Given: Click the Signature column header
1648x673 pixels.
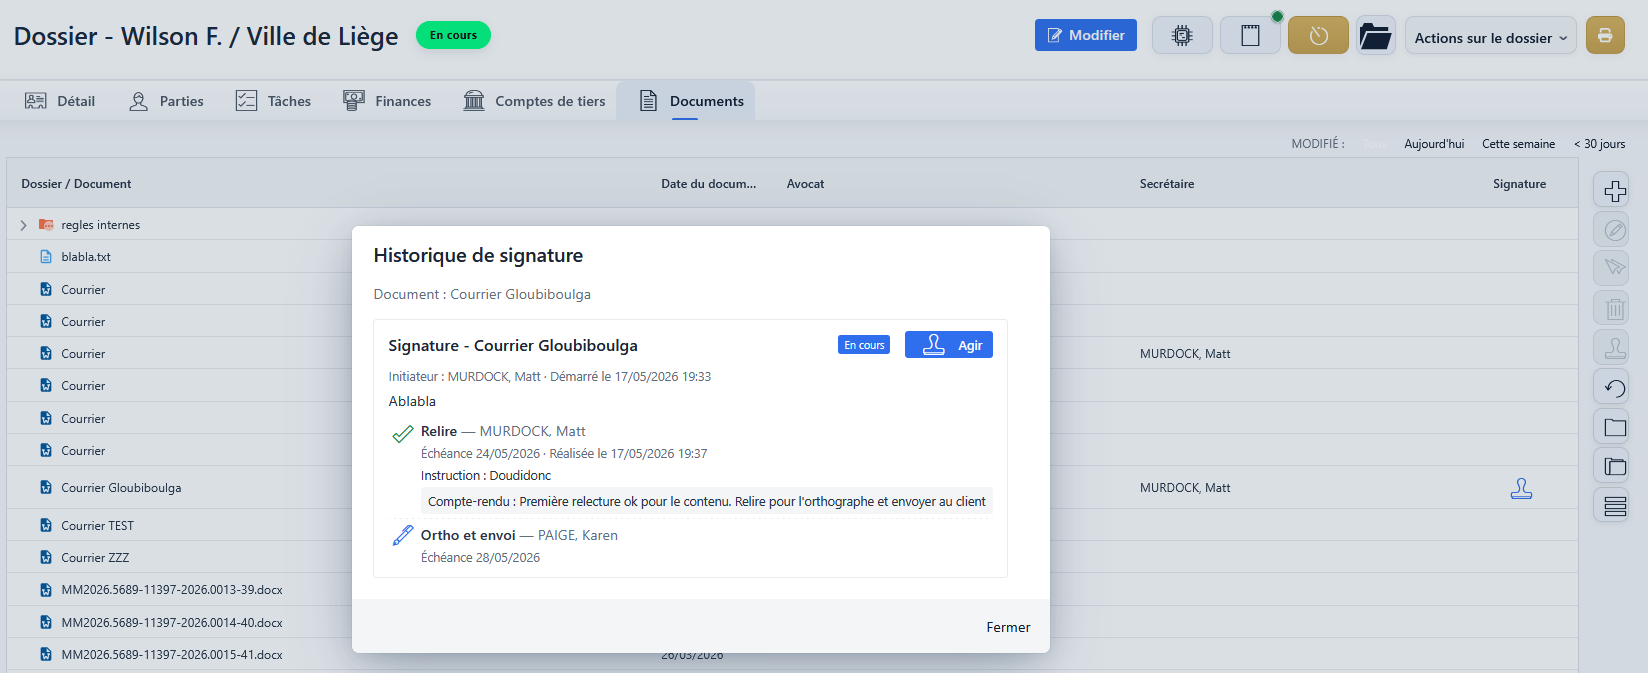Looking at the screenshot, I should 1519,184.
